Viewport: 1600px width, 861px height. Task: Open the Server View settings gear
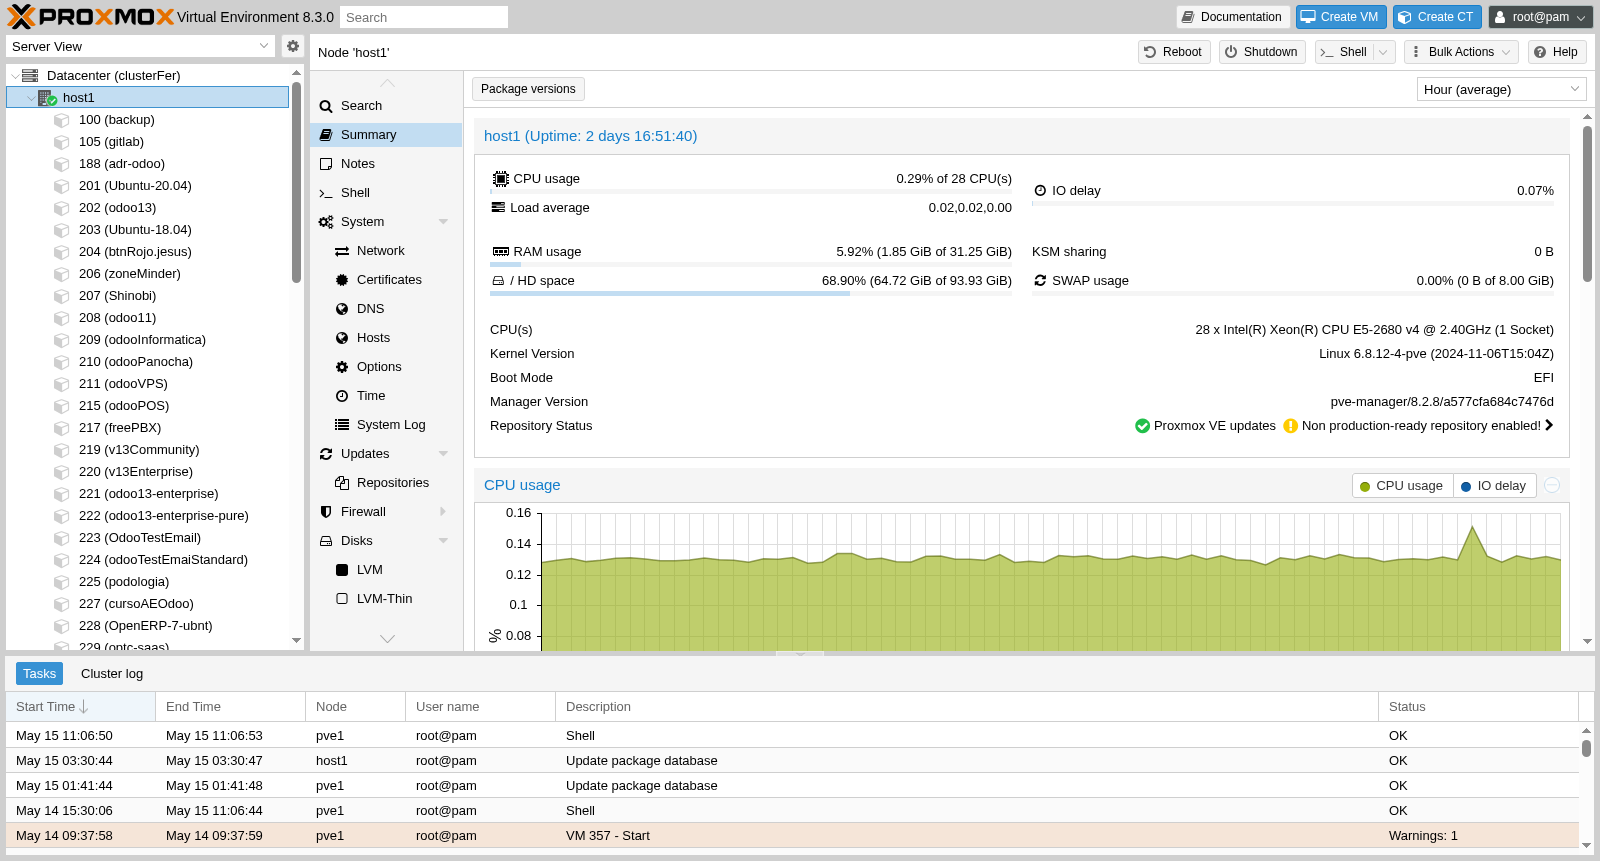[x=293, y=46]
